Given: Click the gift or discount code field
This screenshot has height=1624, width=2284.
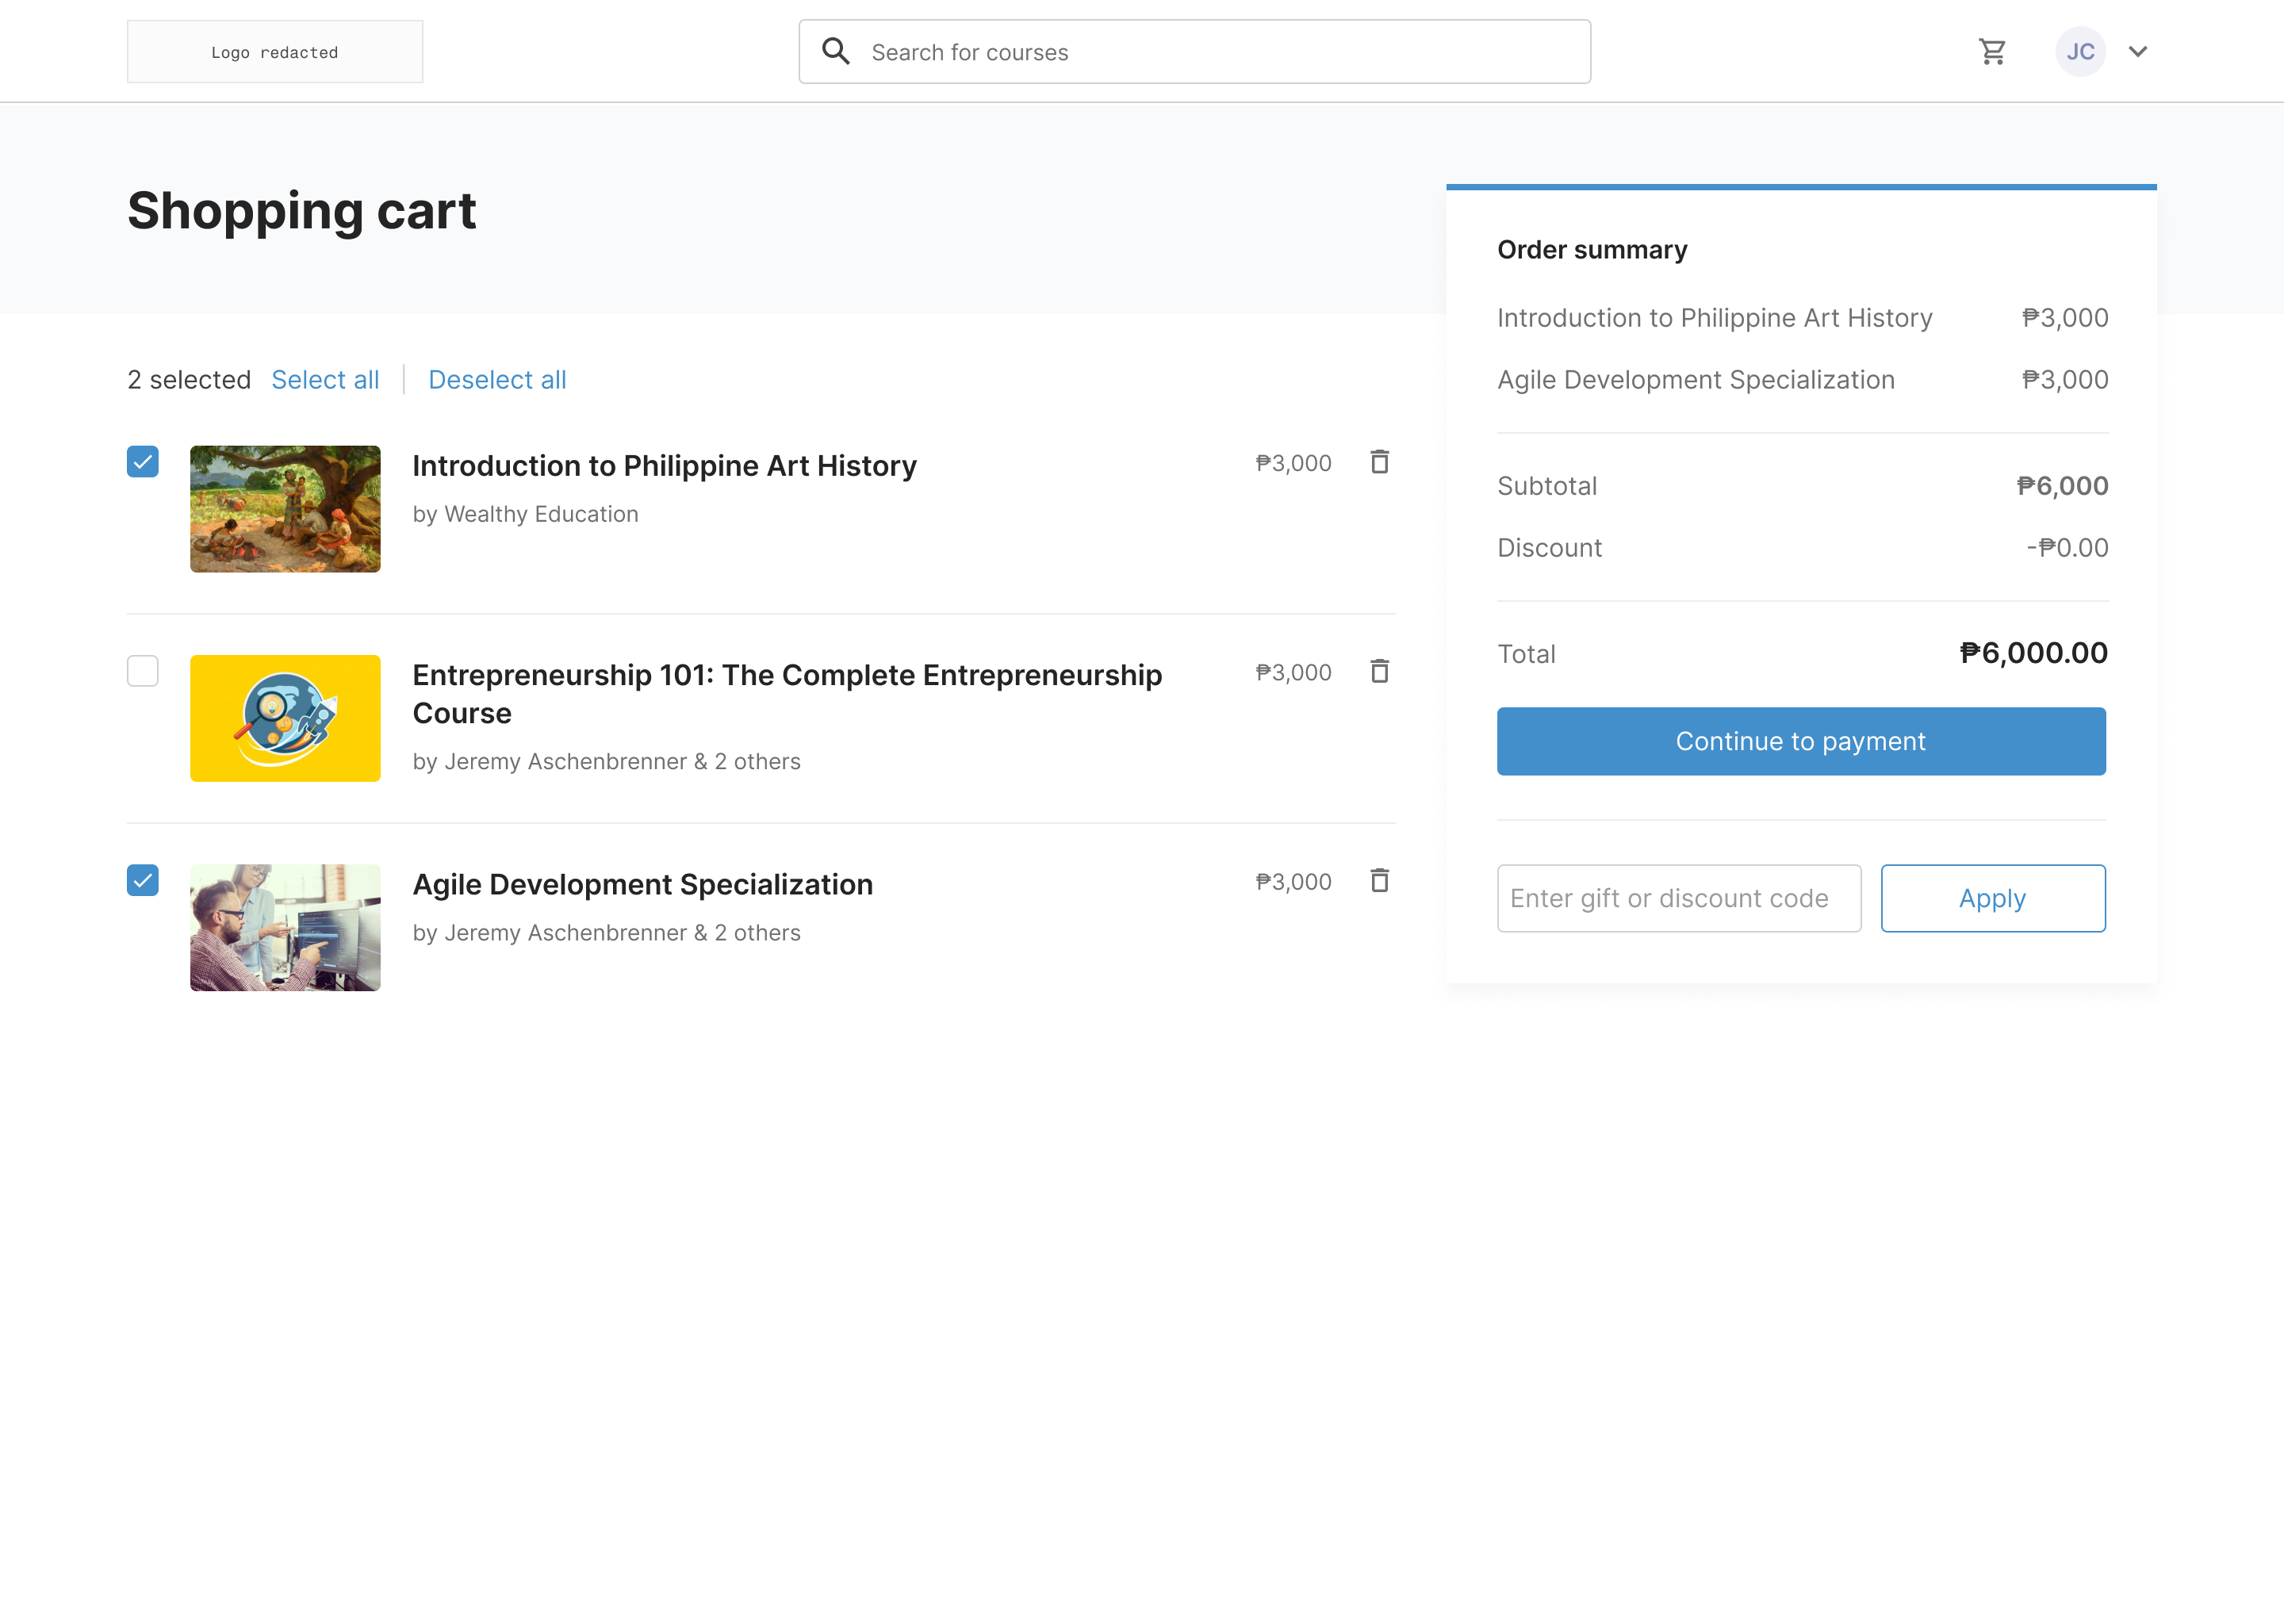Looking at the screenshot, I should (x=1678, y=898).
